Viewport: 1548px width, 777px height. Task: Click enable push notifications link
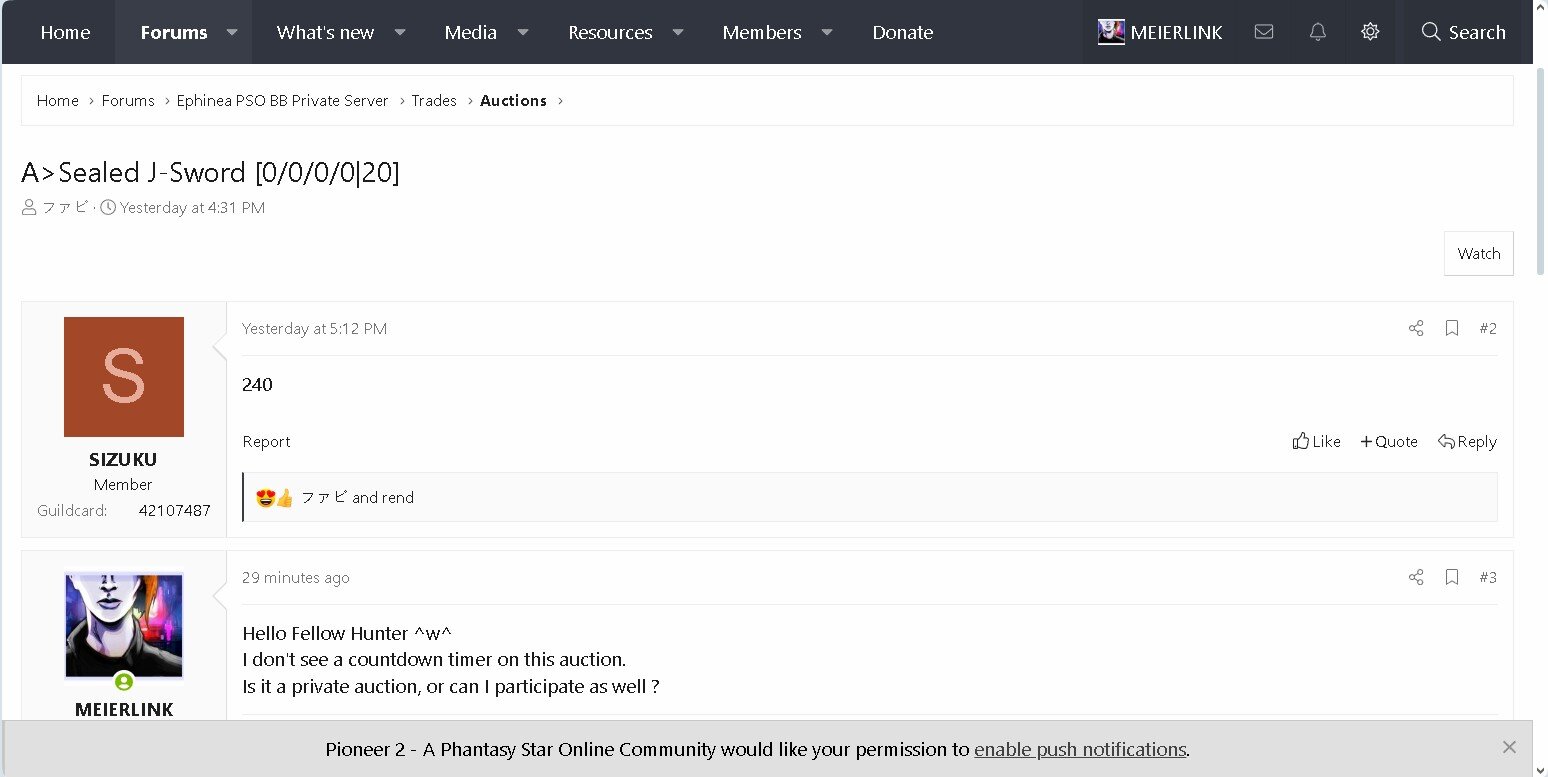pyautogui.click(x=1080, y=749)
